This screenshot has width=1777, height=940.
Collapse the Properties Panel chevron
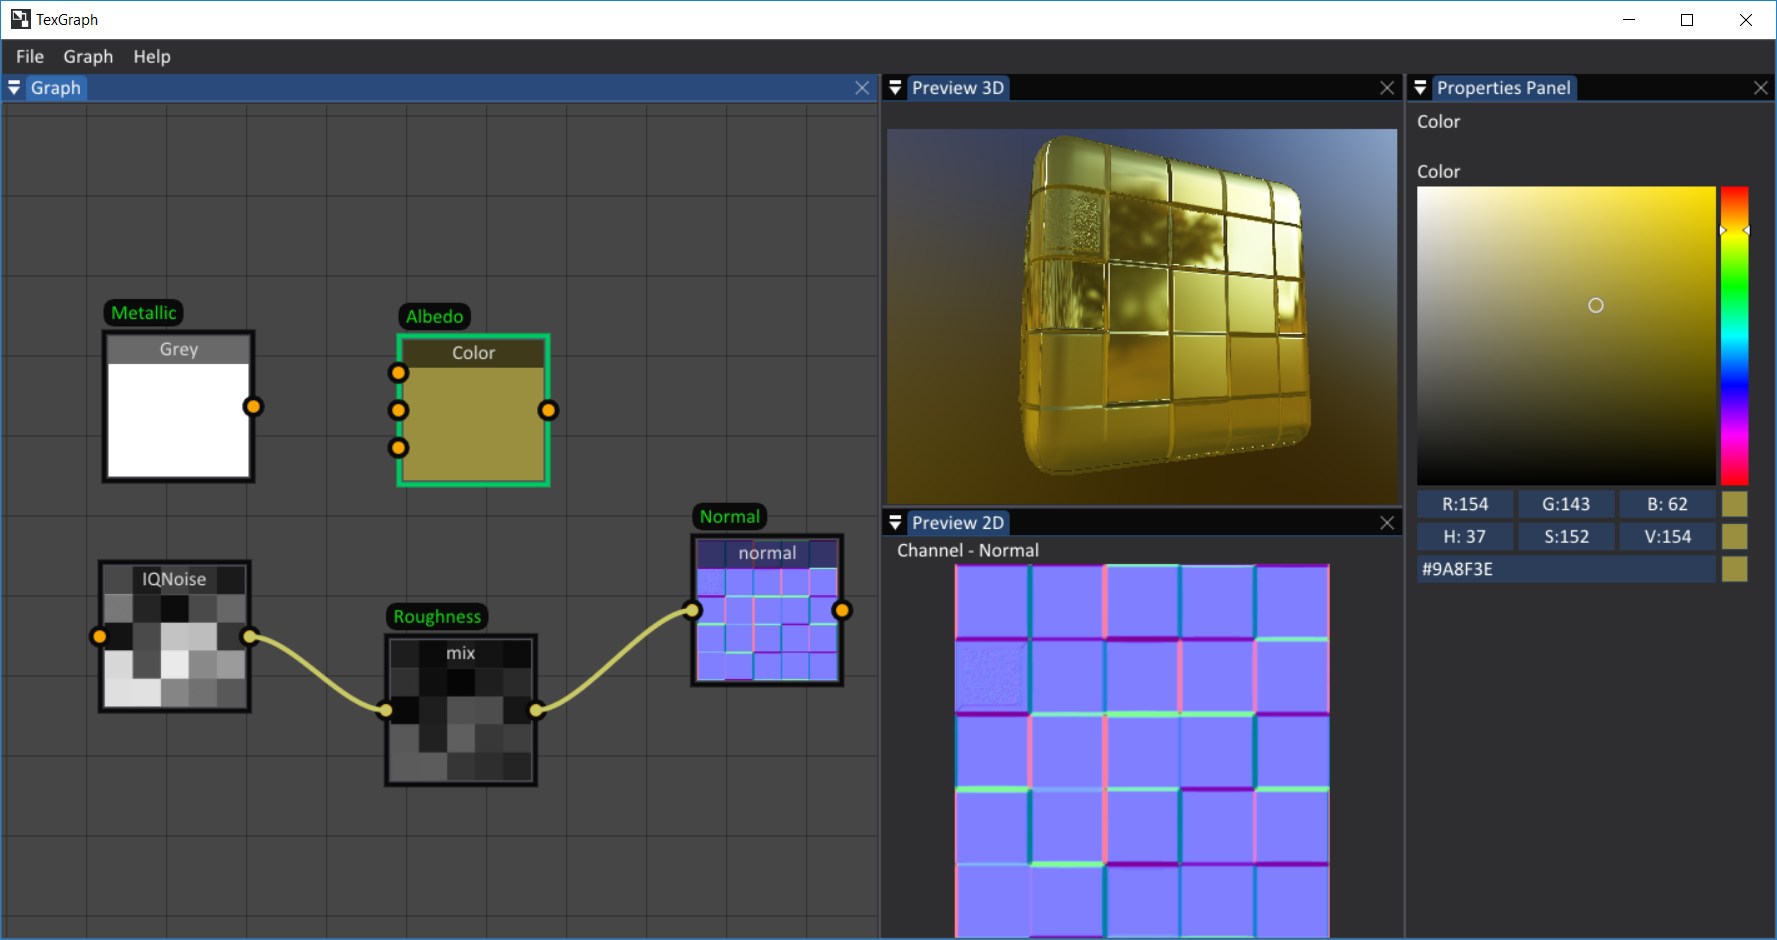pos(1421,88)
